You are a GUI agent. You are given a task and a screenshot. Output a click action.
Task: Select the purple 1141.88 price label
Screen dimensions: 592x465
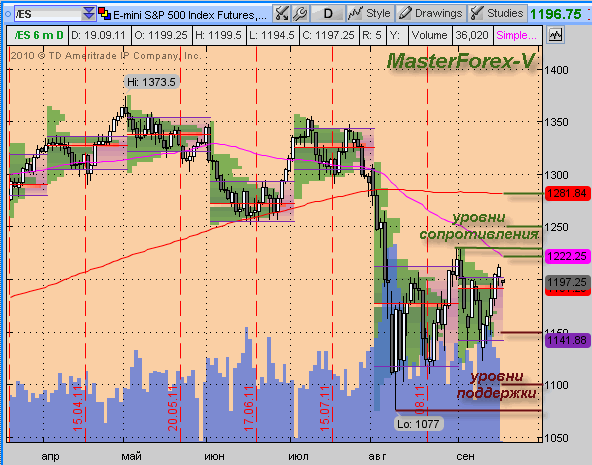click(567, 340)
